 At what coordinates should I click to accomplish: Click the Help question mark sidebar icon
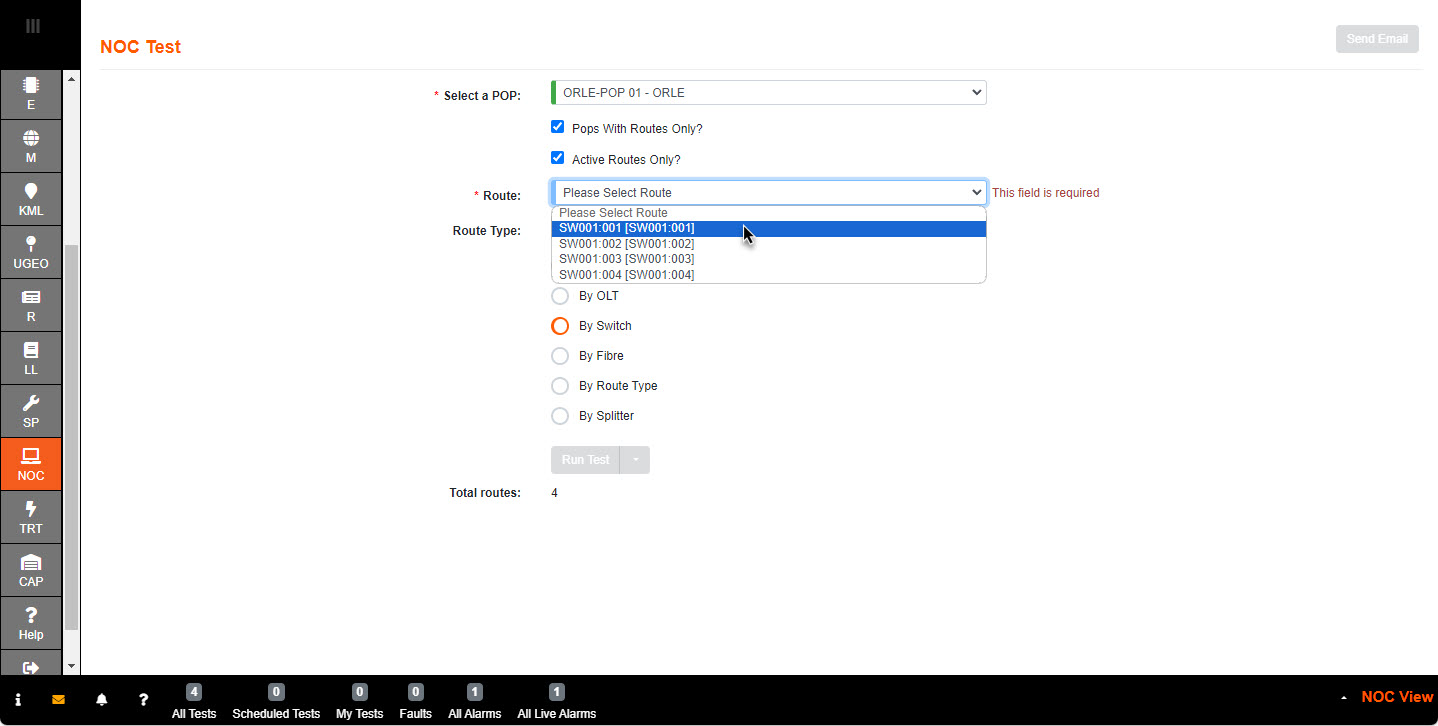click(31, 623)
